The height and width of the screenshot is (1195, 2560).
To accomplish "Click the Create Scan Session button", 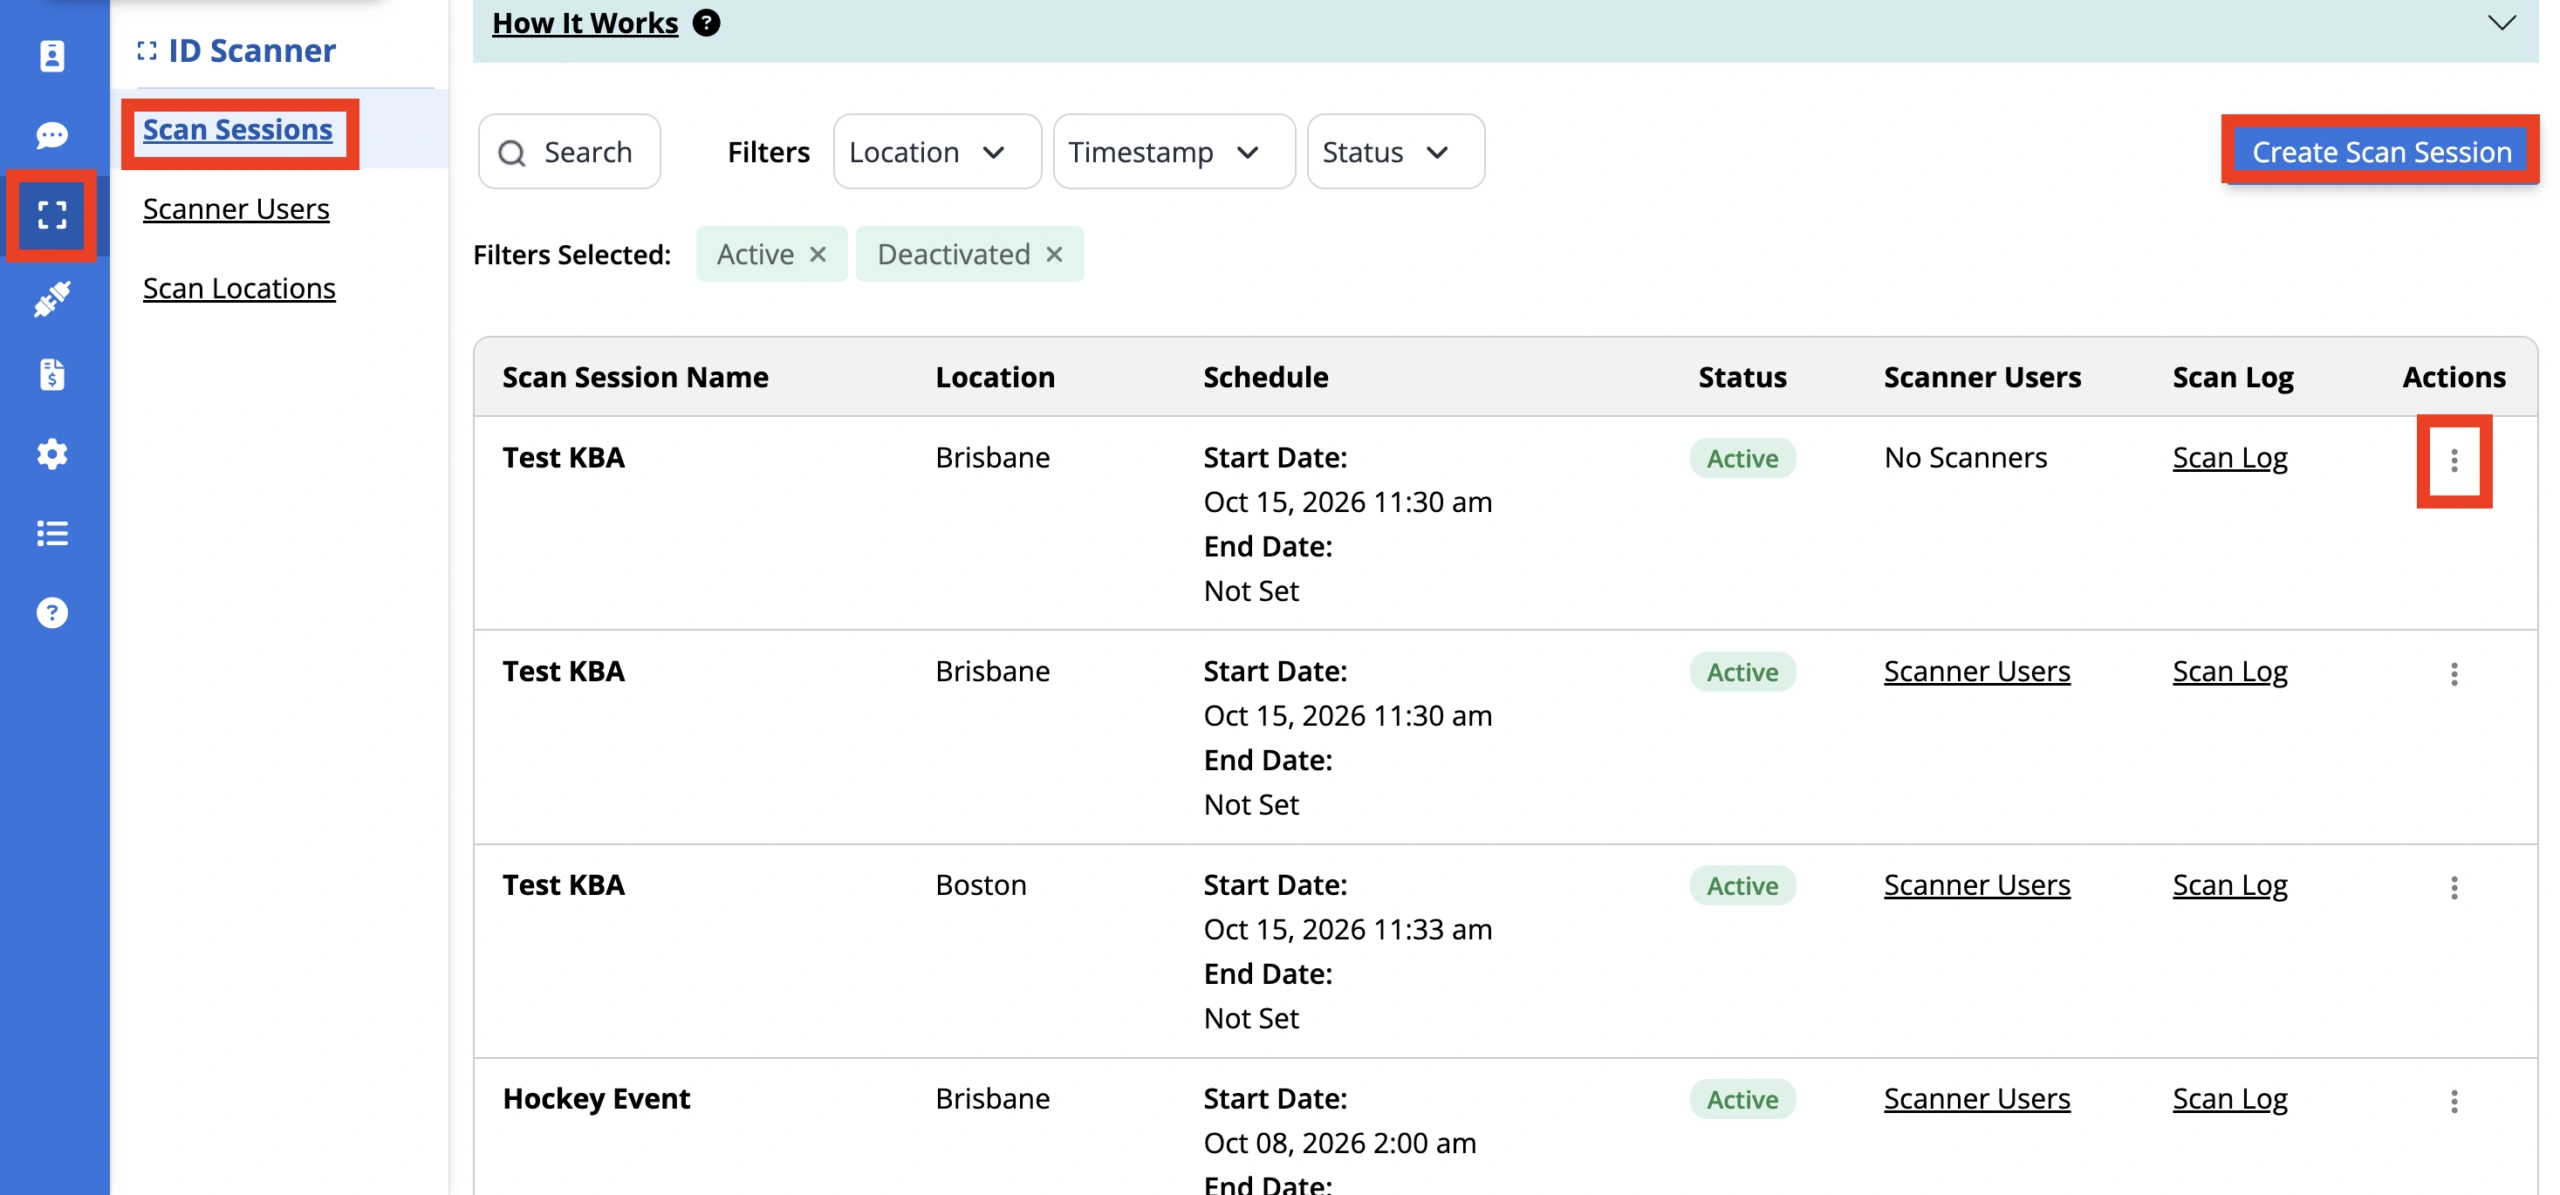I will pos(2381,152).
